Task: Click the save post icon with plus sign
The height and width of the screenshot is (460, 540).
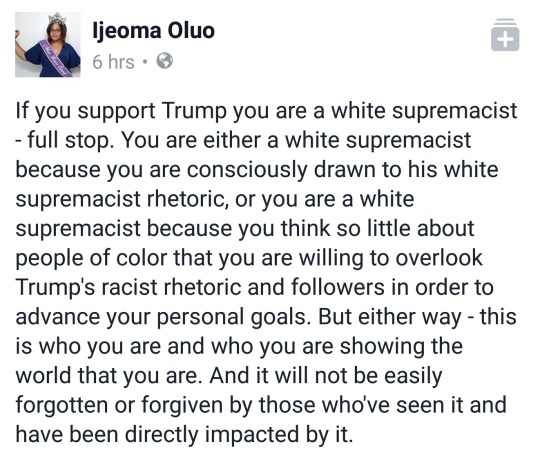Action: (x=505, y=34)
